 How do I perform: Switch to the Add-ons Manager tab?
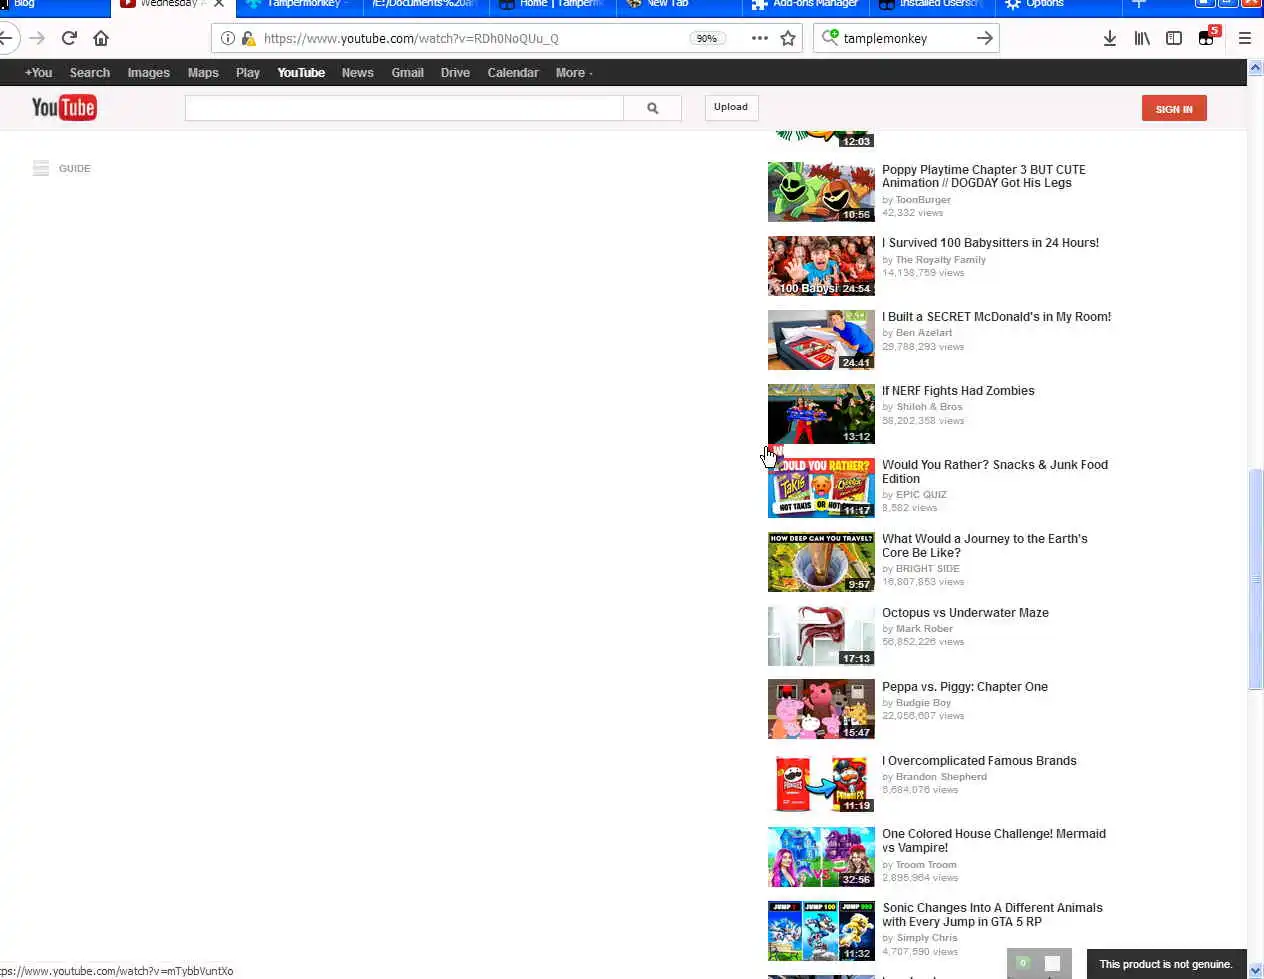[x=807, y=5]
